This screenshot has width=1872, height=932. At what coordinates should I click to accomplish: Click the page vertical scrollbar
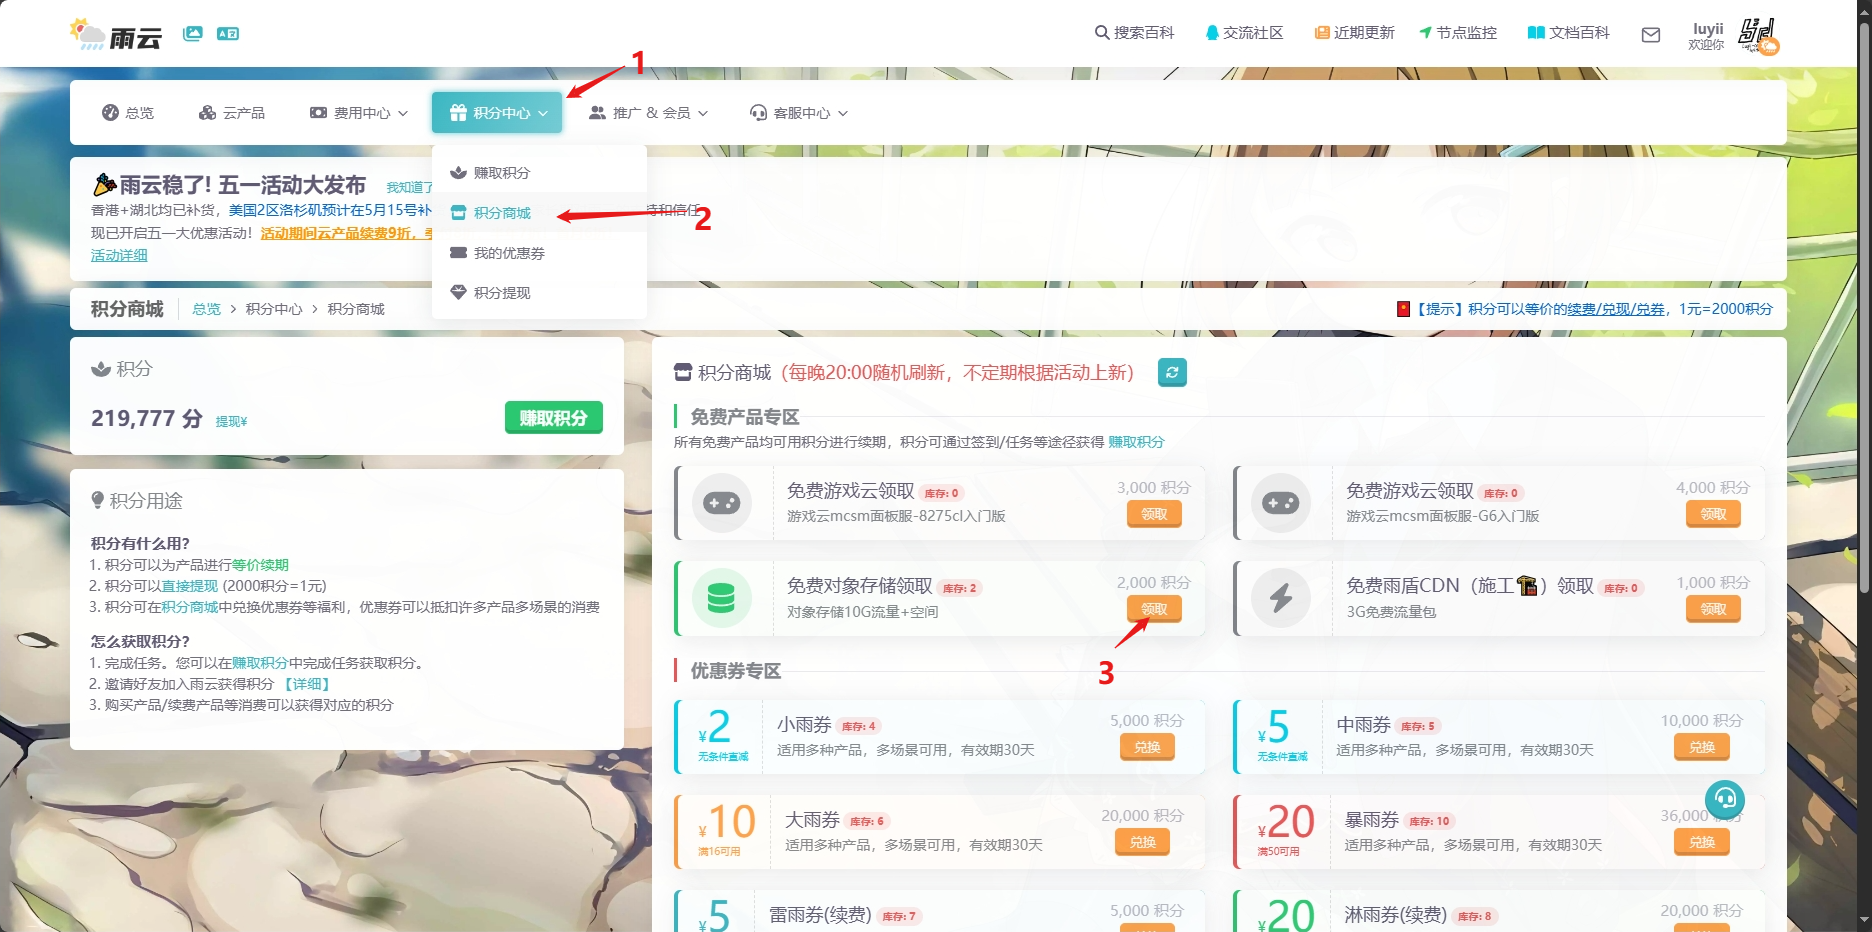(x=1864, y=400)
